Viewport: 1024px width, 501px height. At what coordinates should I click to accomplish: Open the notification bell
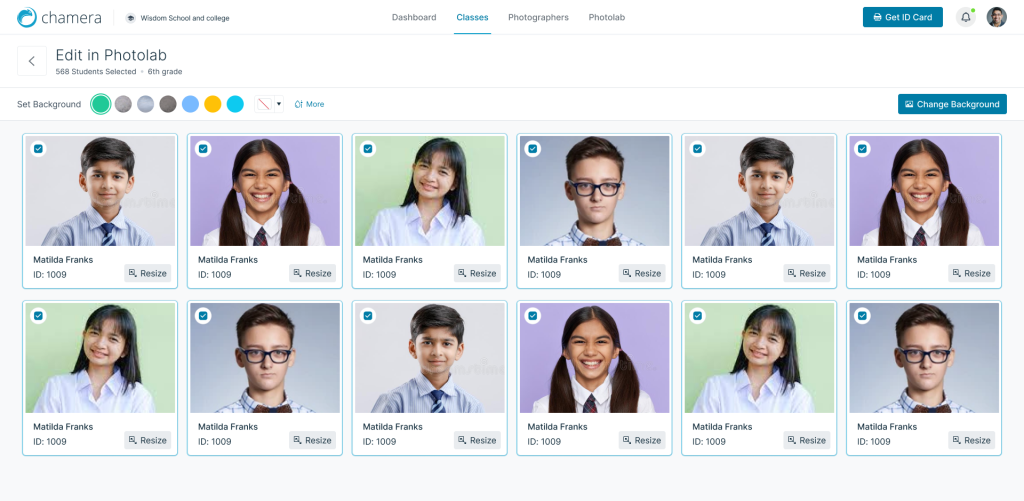(x=965, y=18)
